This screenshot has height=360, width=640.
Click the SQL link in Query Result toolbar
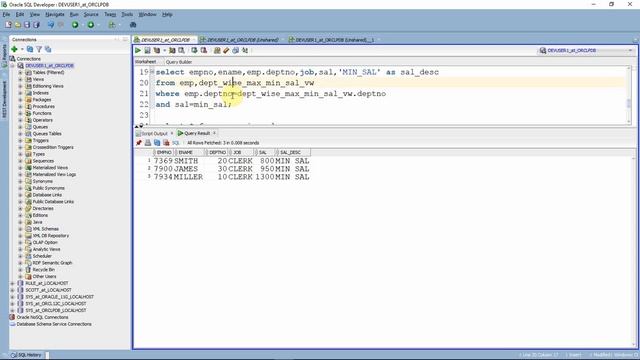pyautogui.click(x=176, y=143)
